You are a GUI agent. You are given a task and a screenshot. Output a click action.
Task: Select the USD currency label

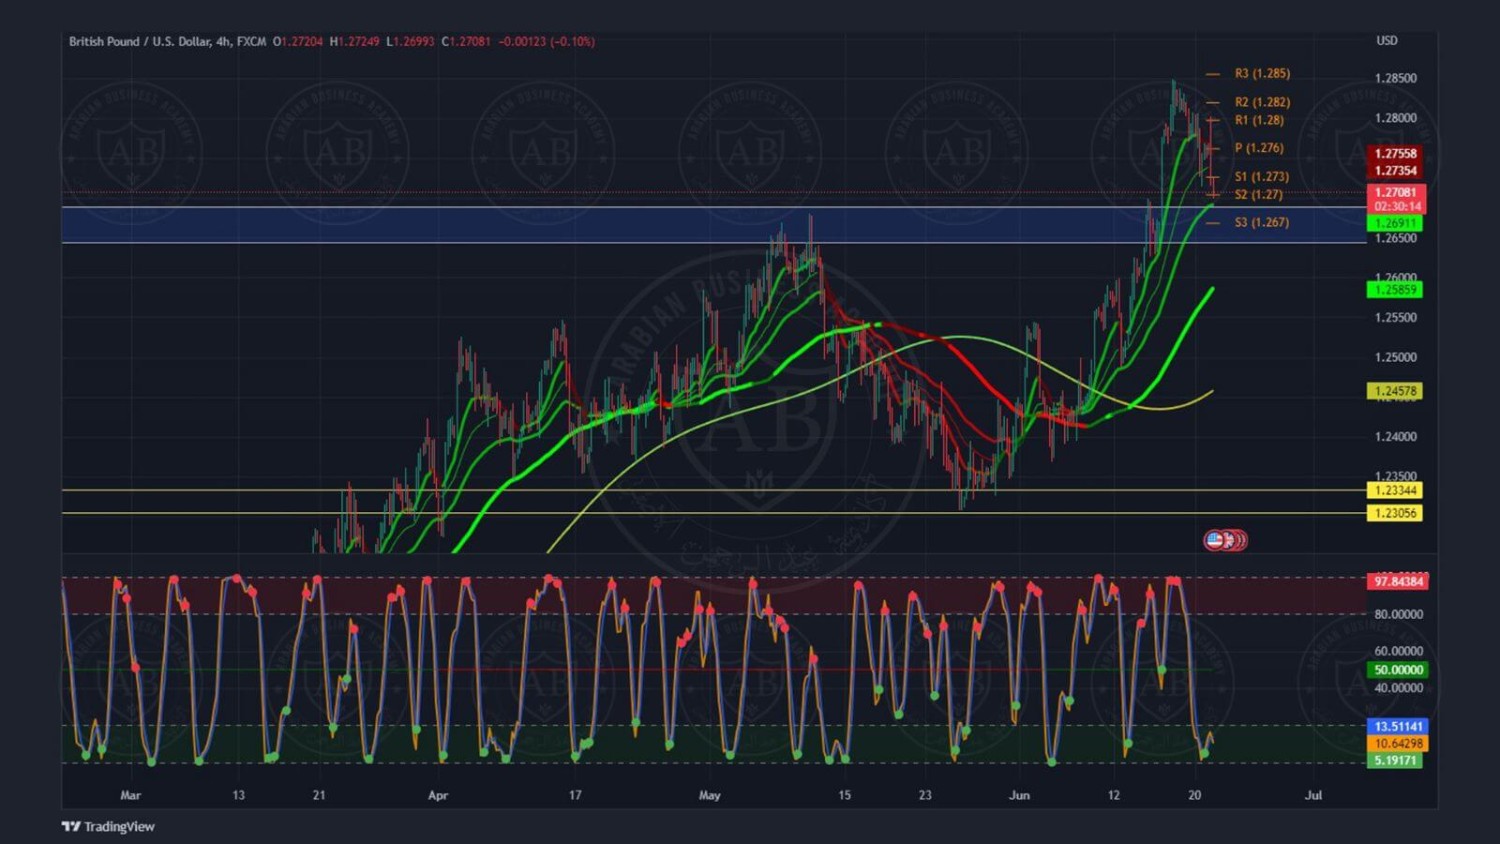coord(1387,41)
